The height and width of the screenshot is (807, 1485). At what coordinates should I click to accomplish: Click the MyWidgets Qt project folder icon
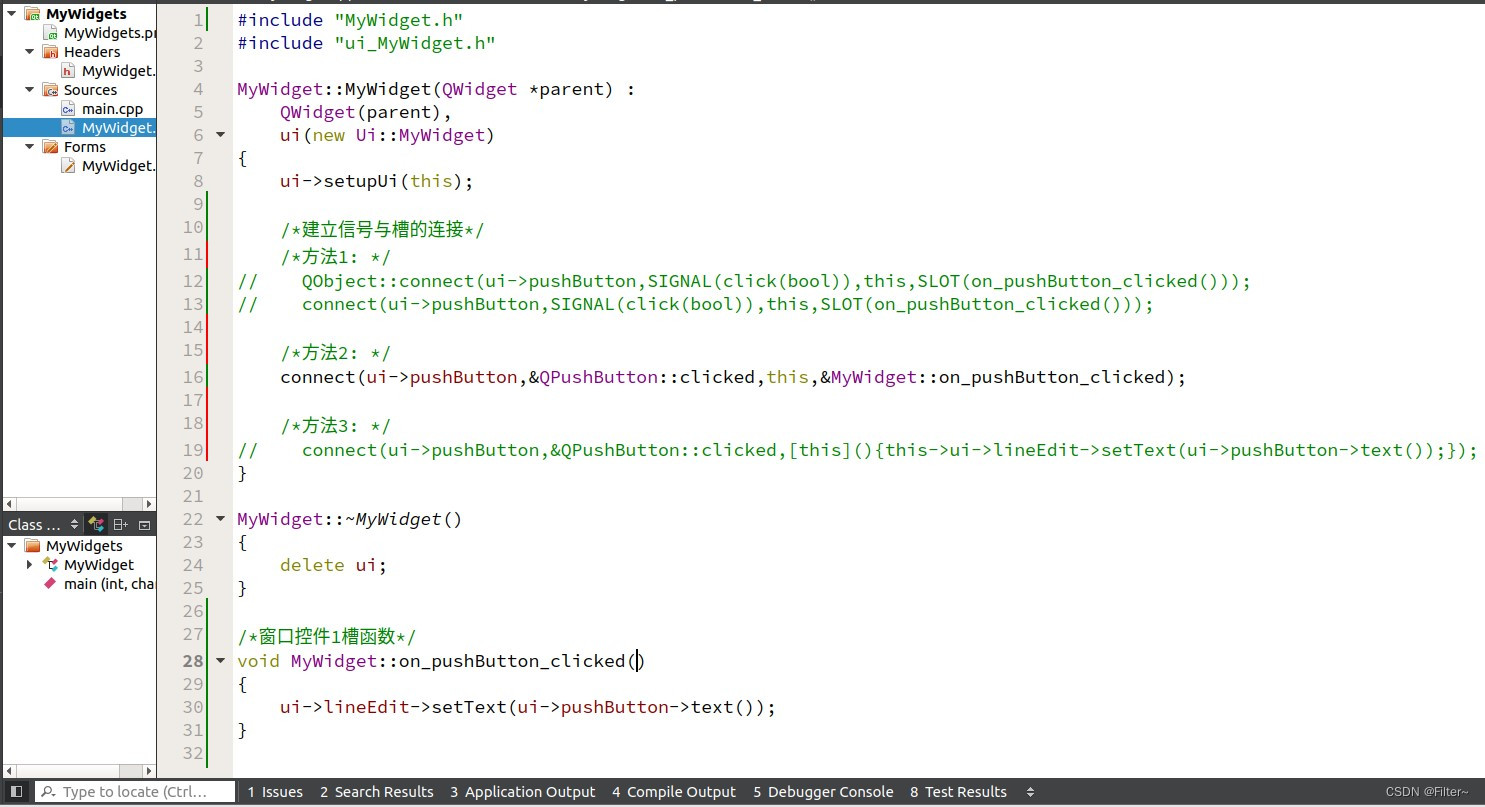[32, 14]
